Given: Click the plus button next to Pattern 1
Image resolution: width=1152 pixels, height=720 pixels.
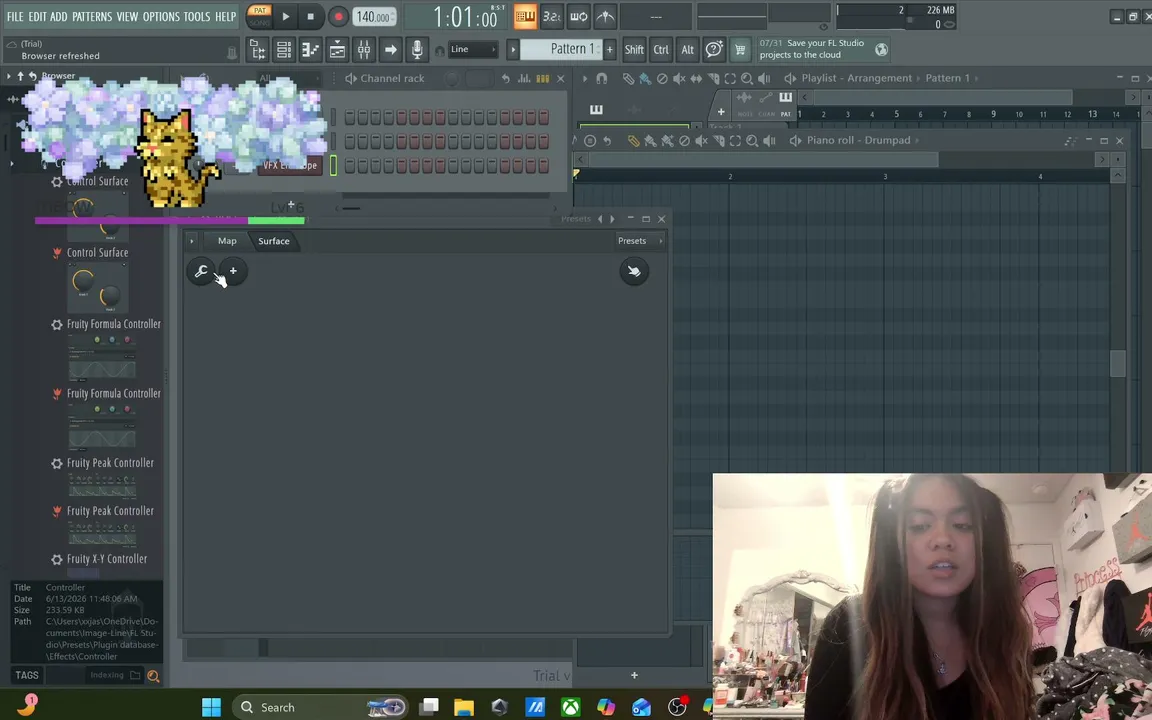Looking at the screenshot, I should click(x=610, y=49).
